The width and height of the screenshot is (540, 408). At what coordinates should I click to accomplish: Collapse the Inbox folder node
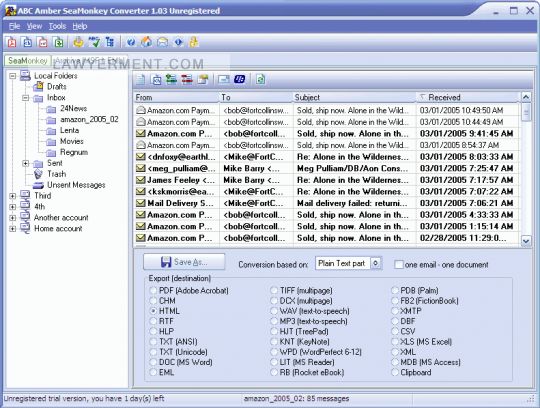tap(25, 98)
